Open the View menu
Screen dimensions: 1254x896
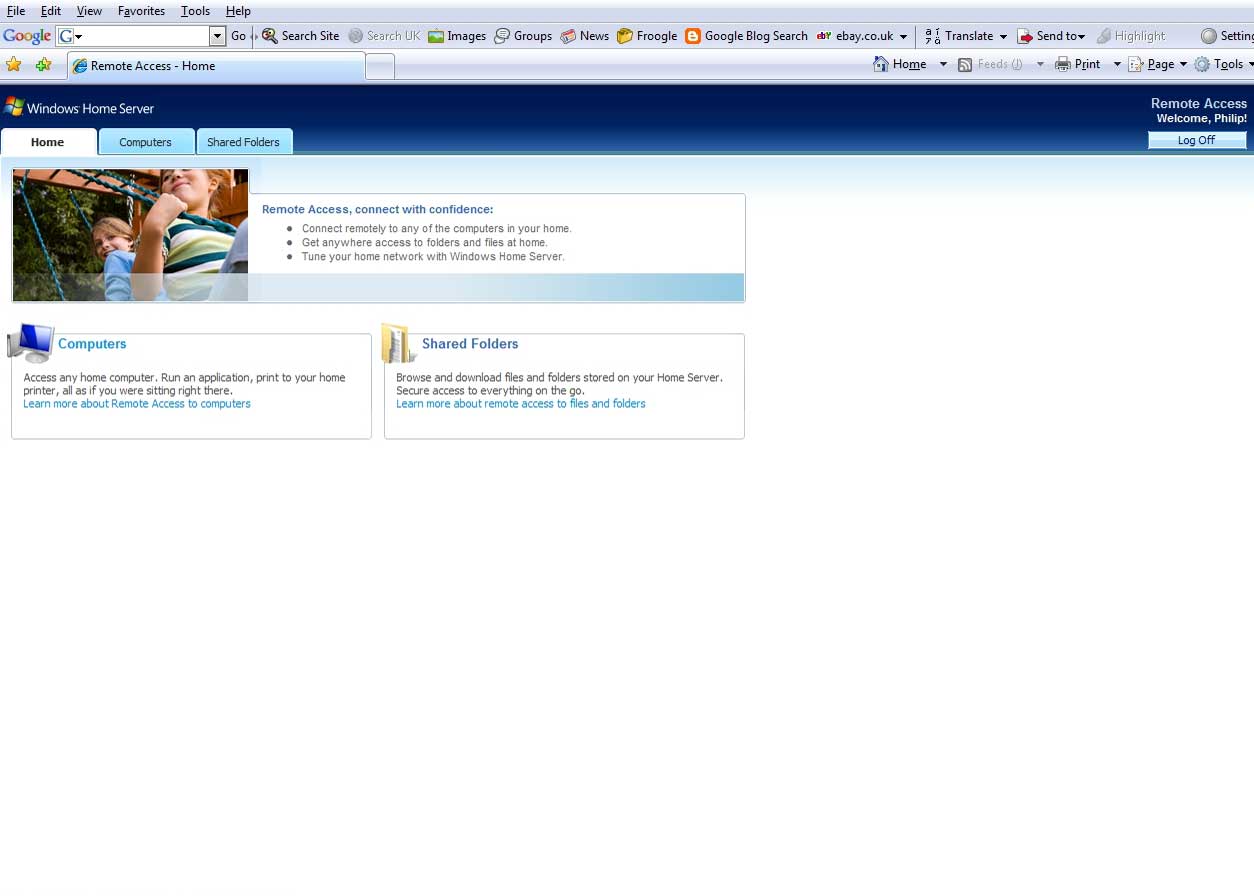click(89, 11)
